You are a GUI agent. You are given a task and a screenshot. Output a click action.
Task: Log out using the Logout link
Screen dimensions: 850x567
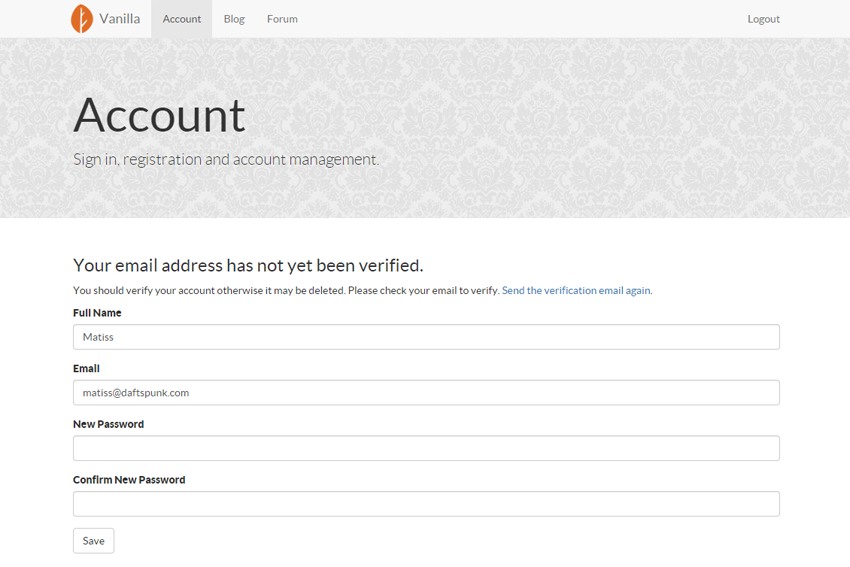(763, 19)
